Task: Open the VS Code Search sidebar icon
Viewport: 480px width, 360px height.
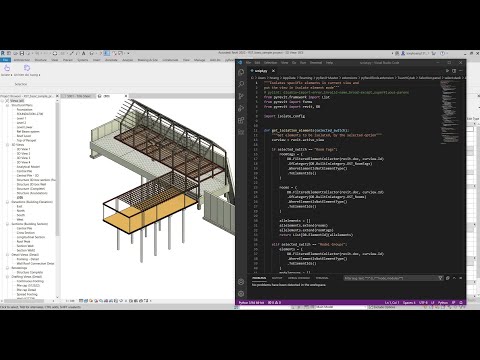Action: (241, 84)
